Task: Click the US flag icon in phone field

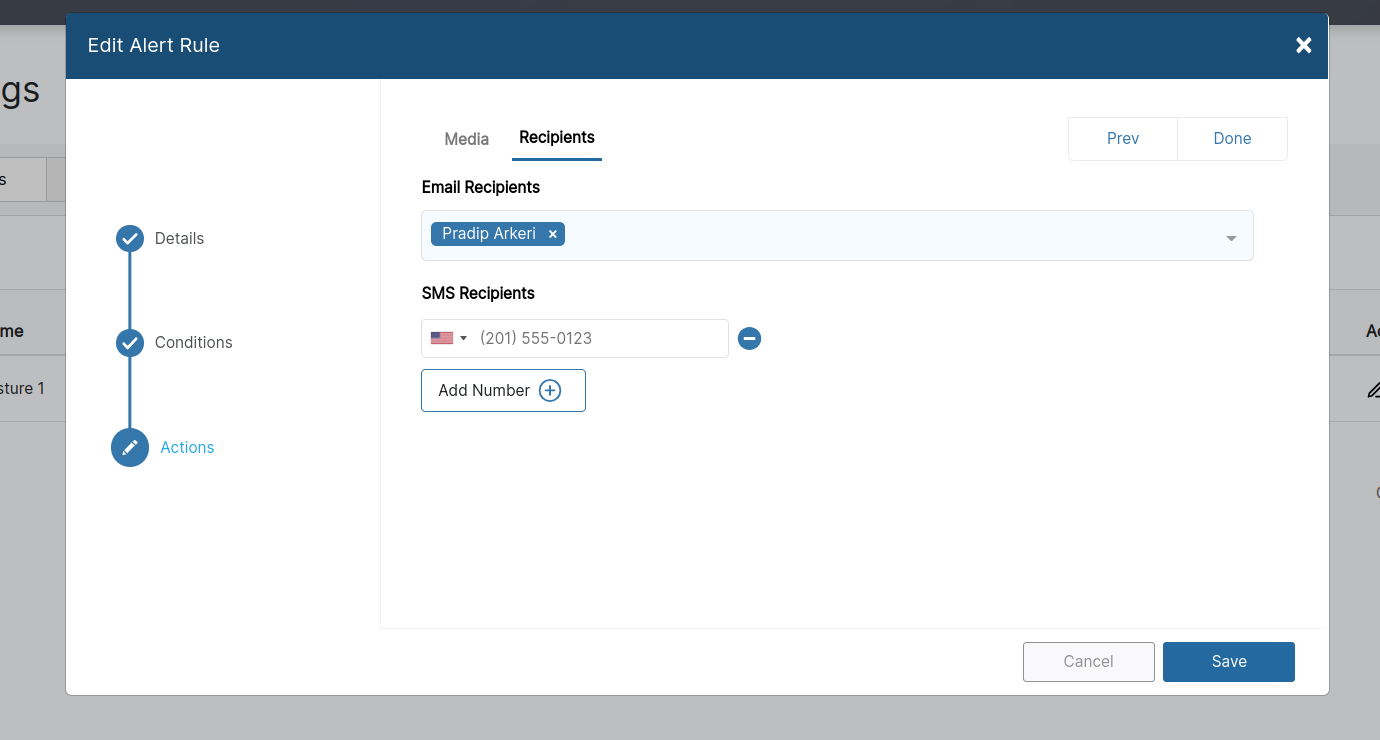Action: pyautogui.click(x=442, y=337)
